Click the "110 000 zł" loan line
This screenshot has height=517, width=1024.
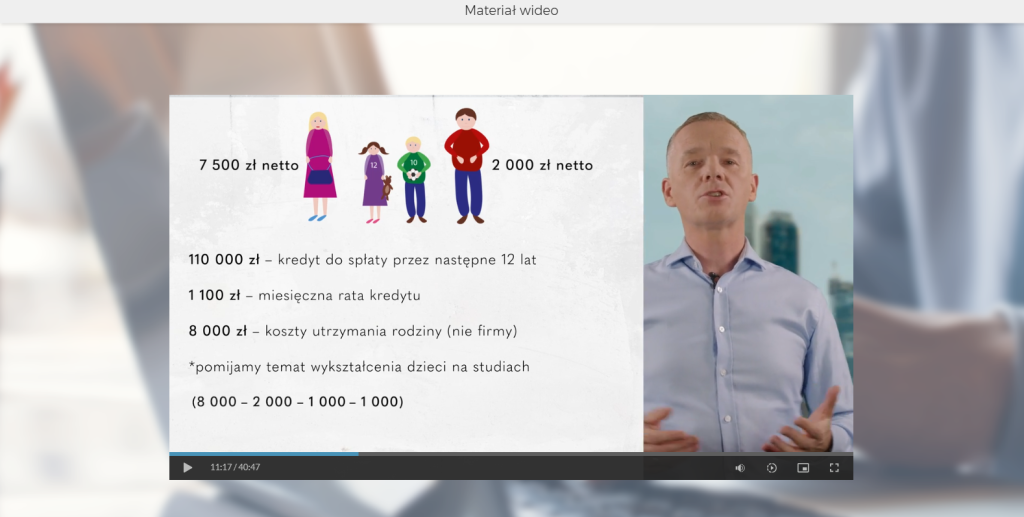[x=362, y=260]
